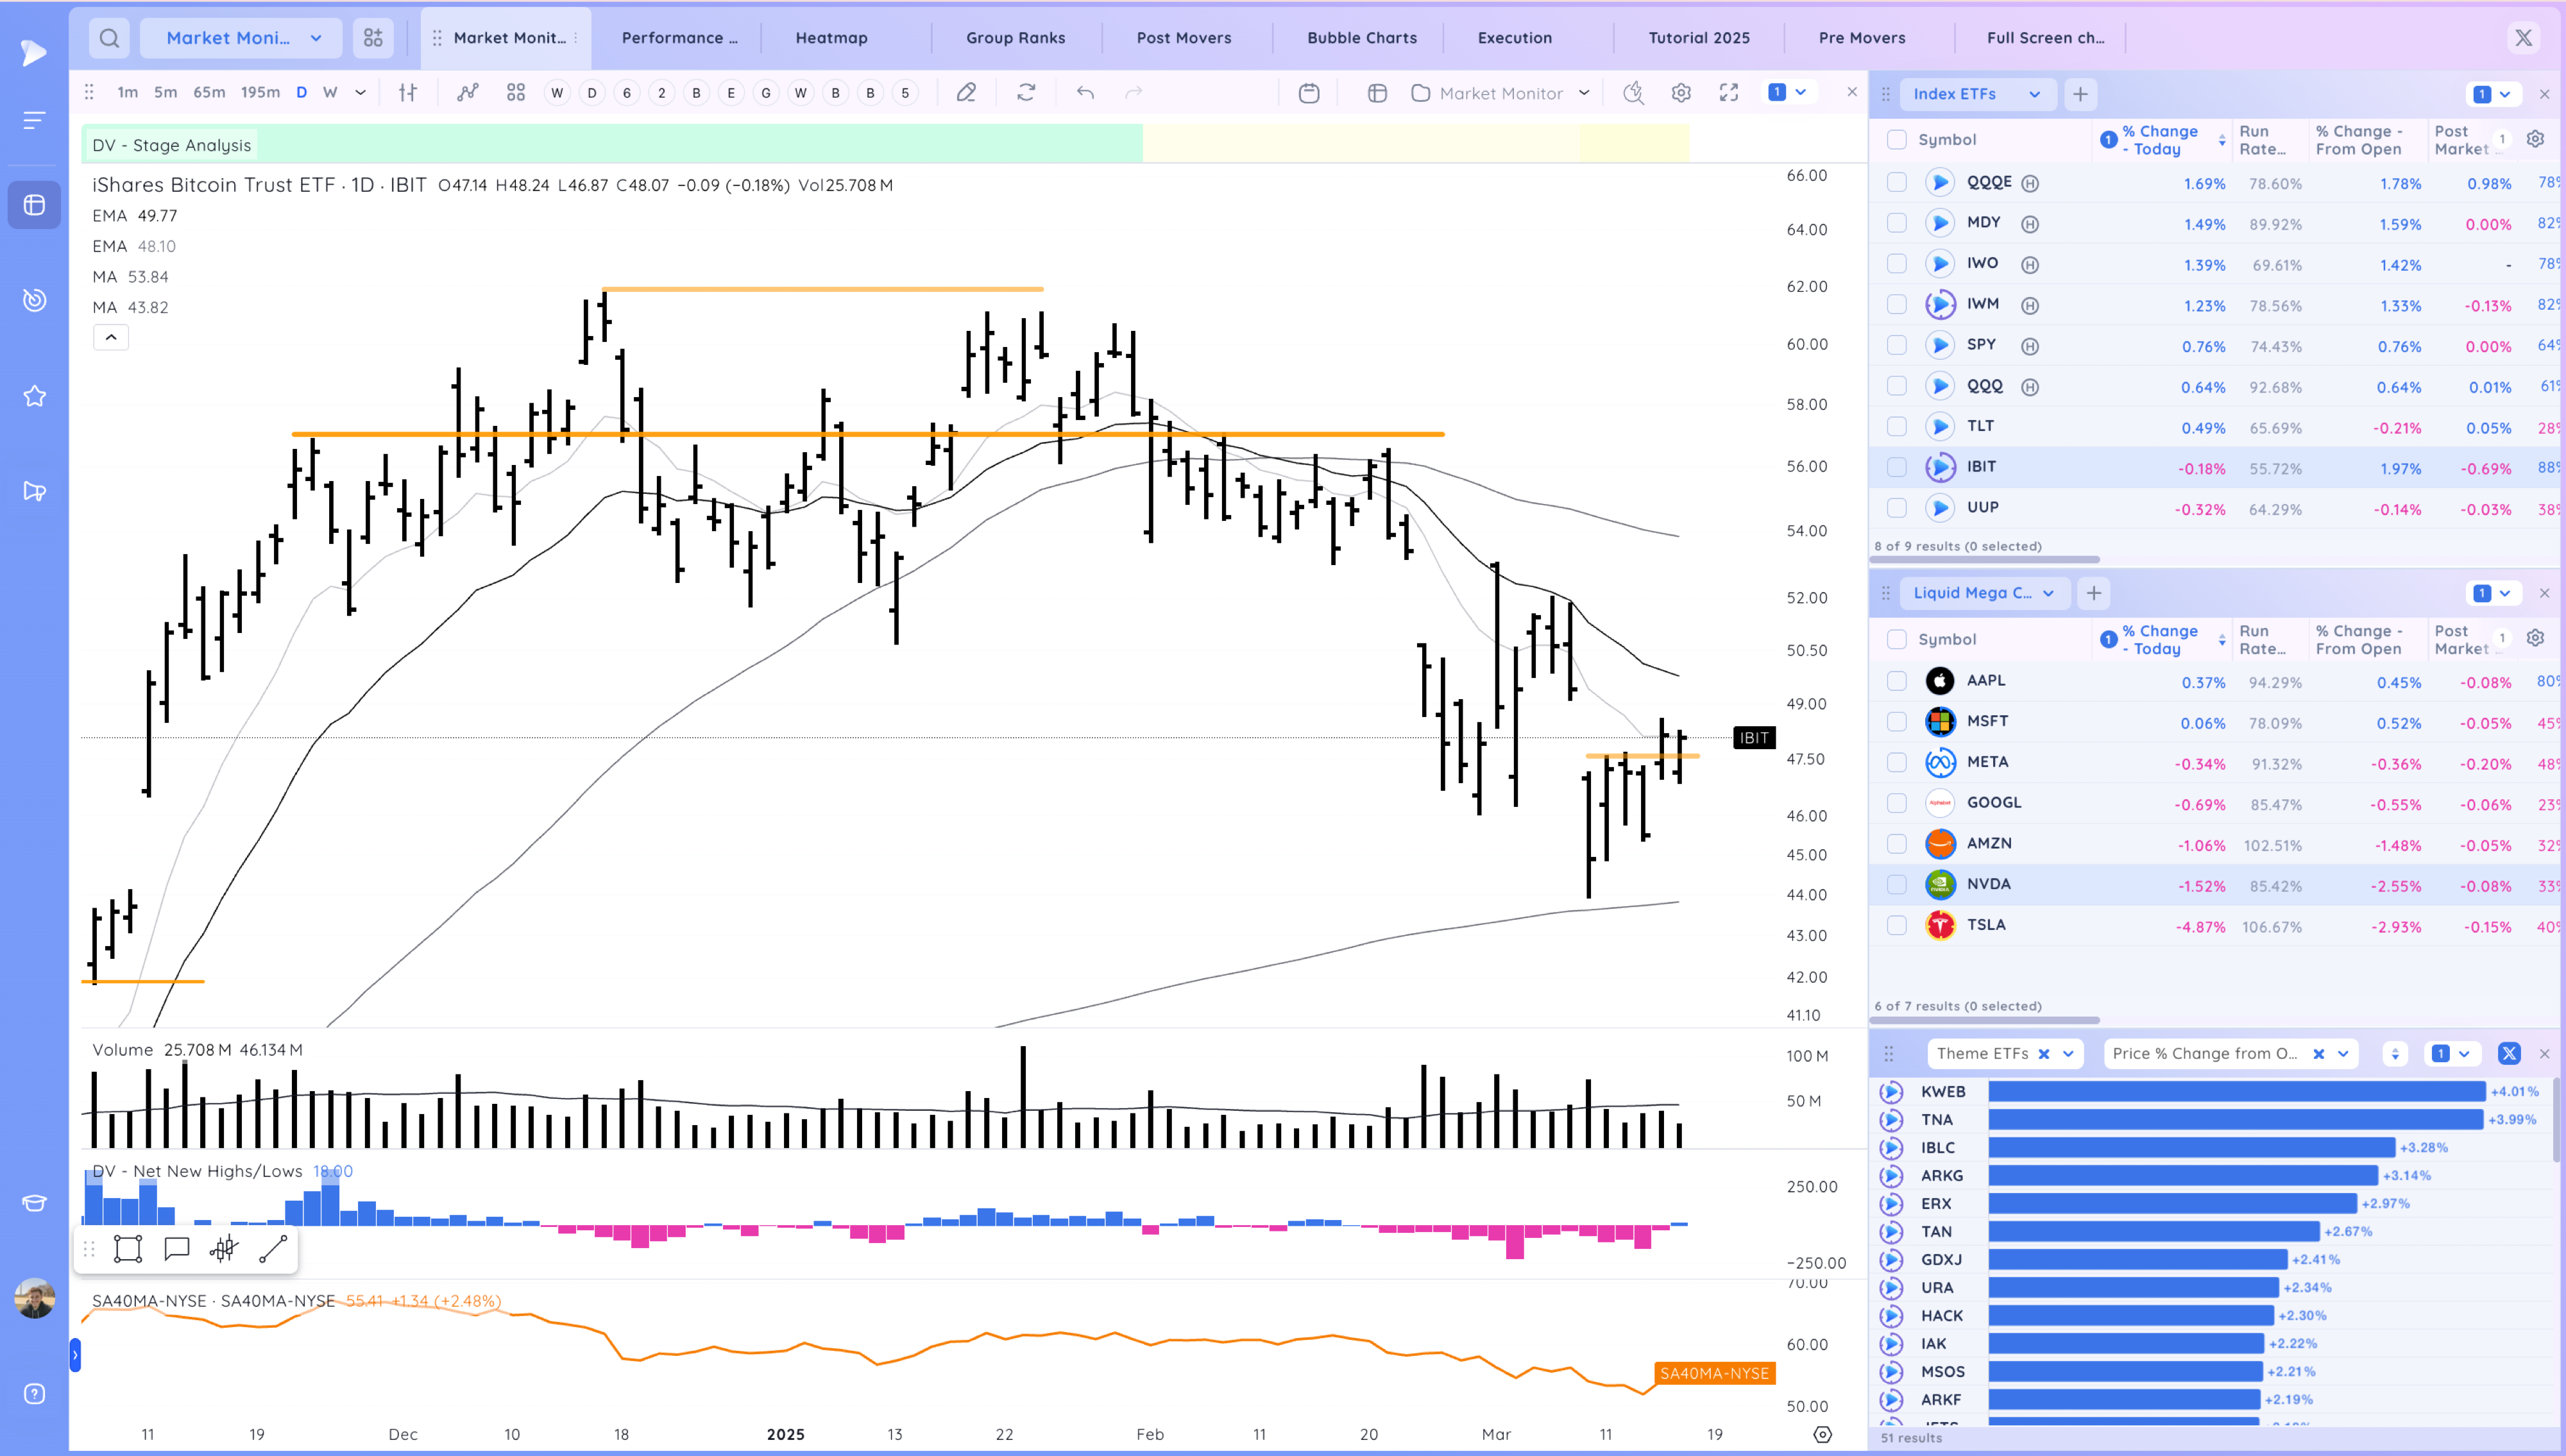Add a new list with plus button next to Liquid Mega C...
The image size is (2566, 1456).
point(2093,594)
